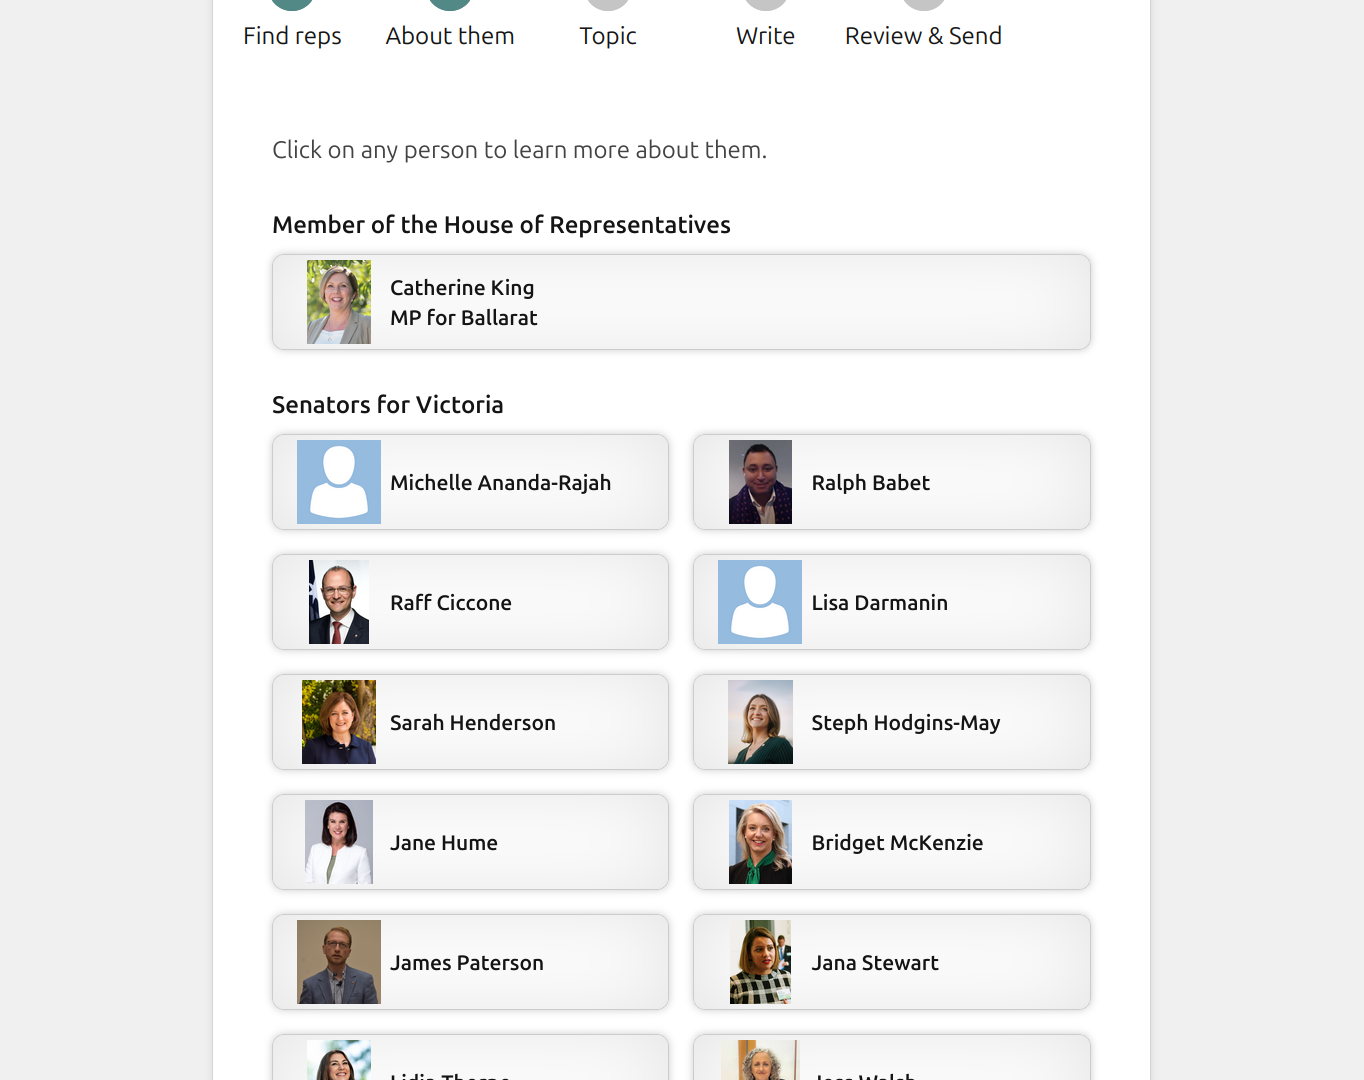This screenshot has width=1364, height=1080.
Task: Click Jane Hume's photo thumbnail
Action: click(x=339, y=842)
